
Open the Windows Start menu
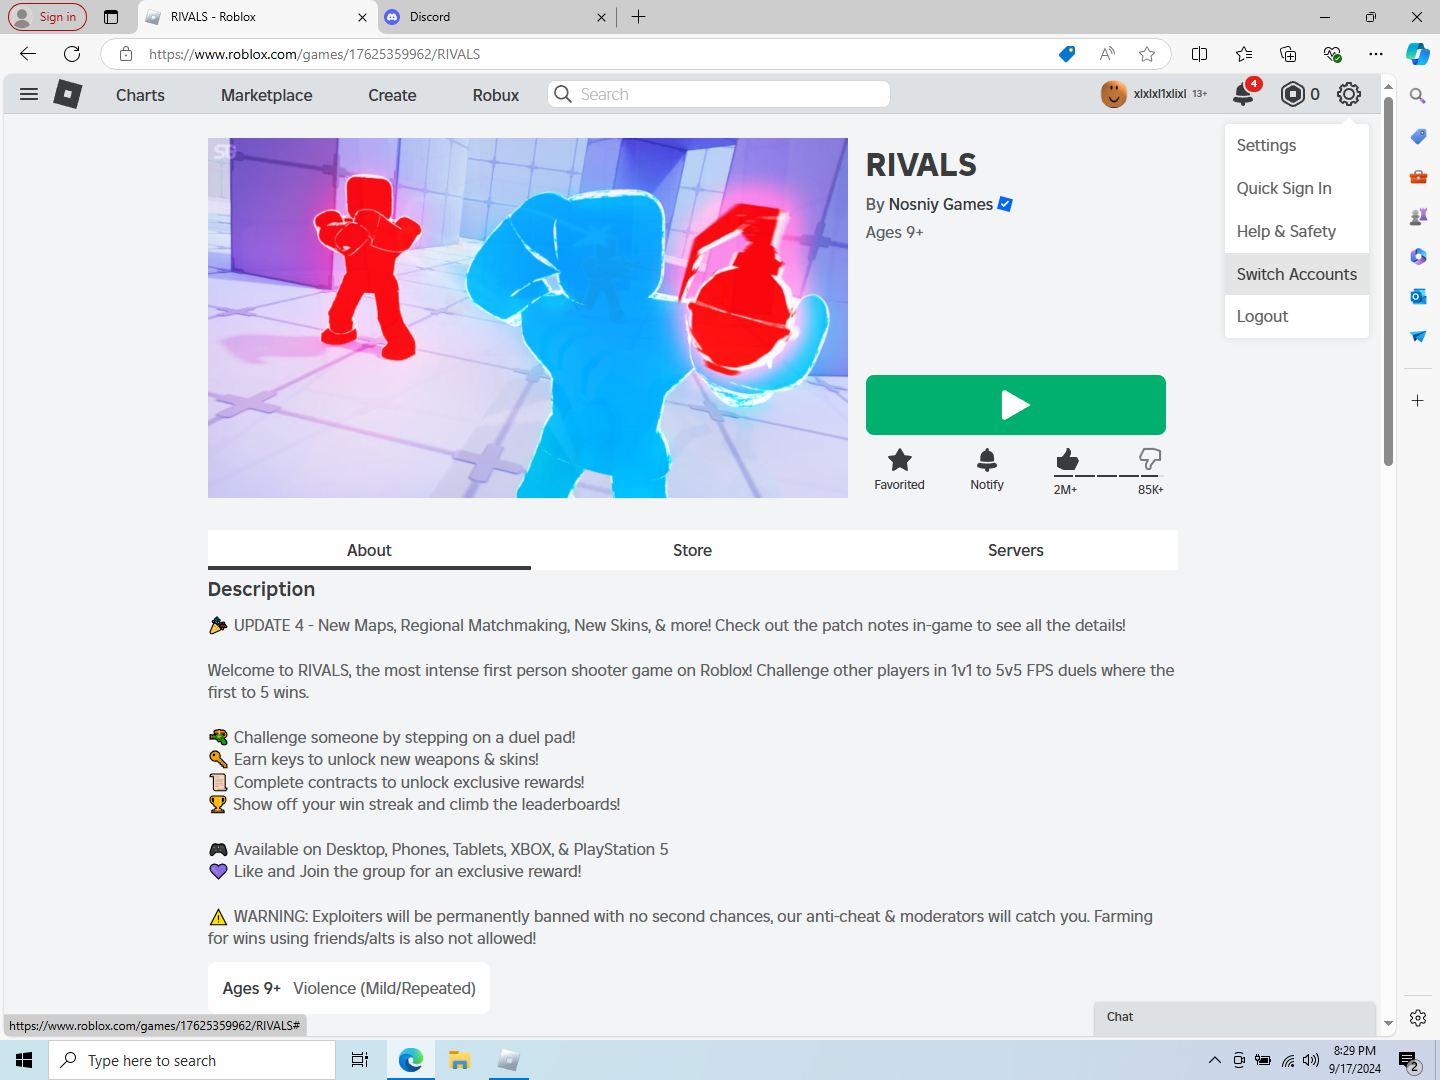[24, 1060]
